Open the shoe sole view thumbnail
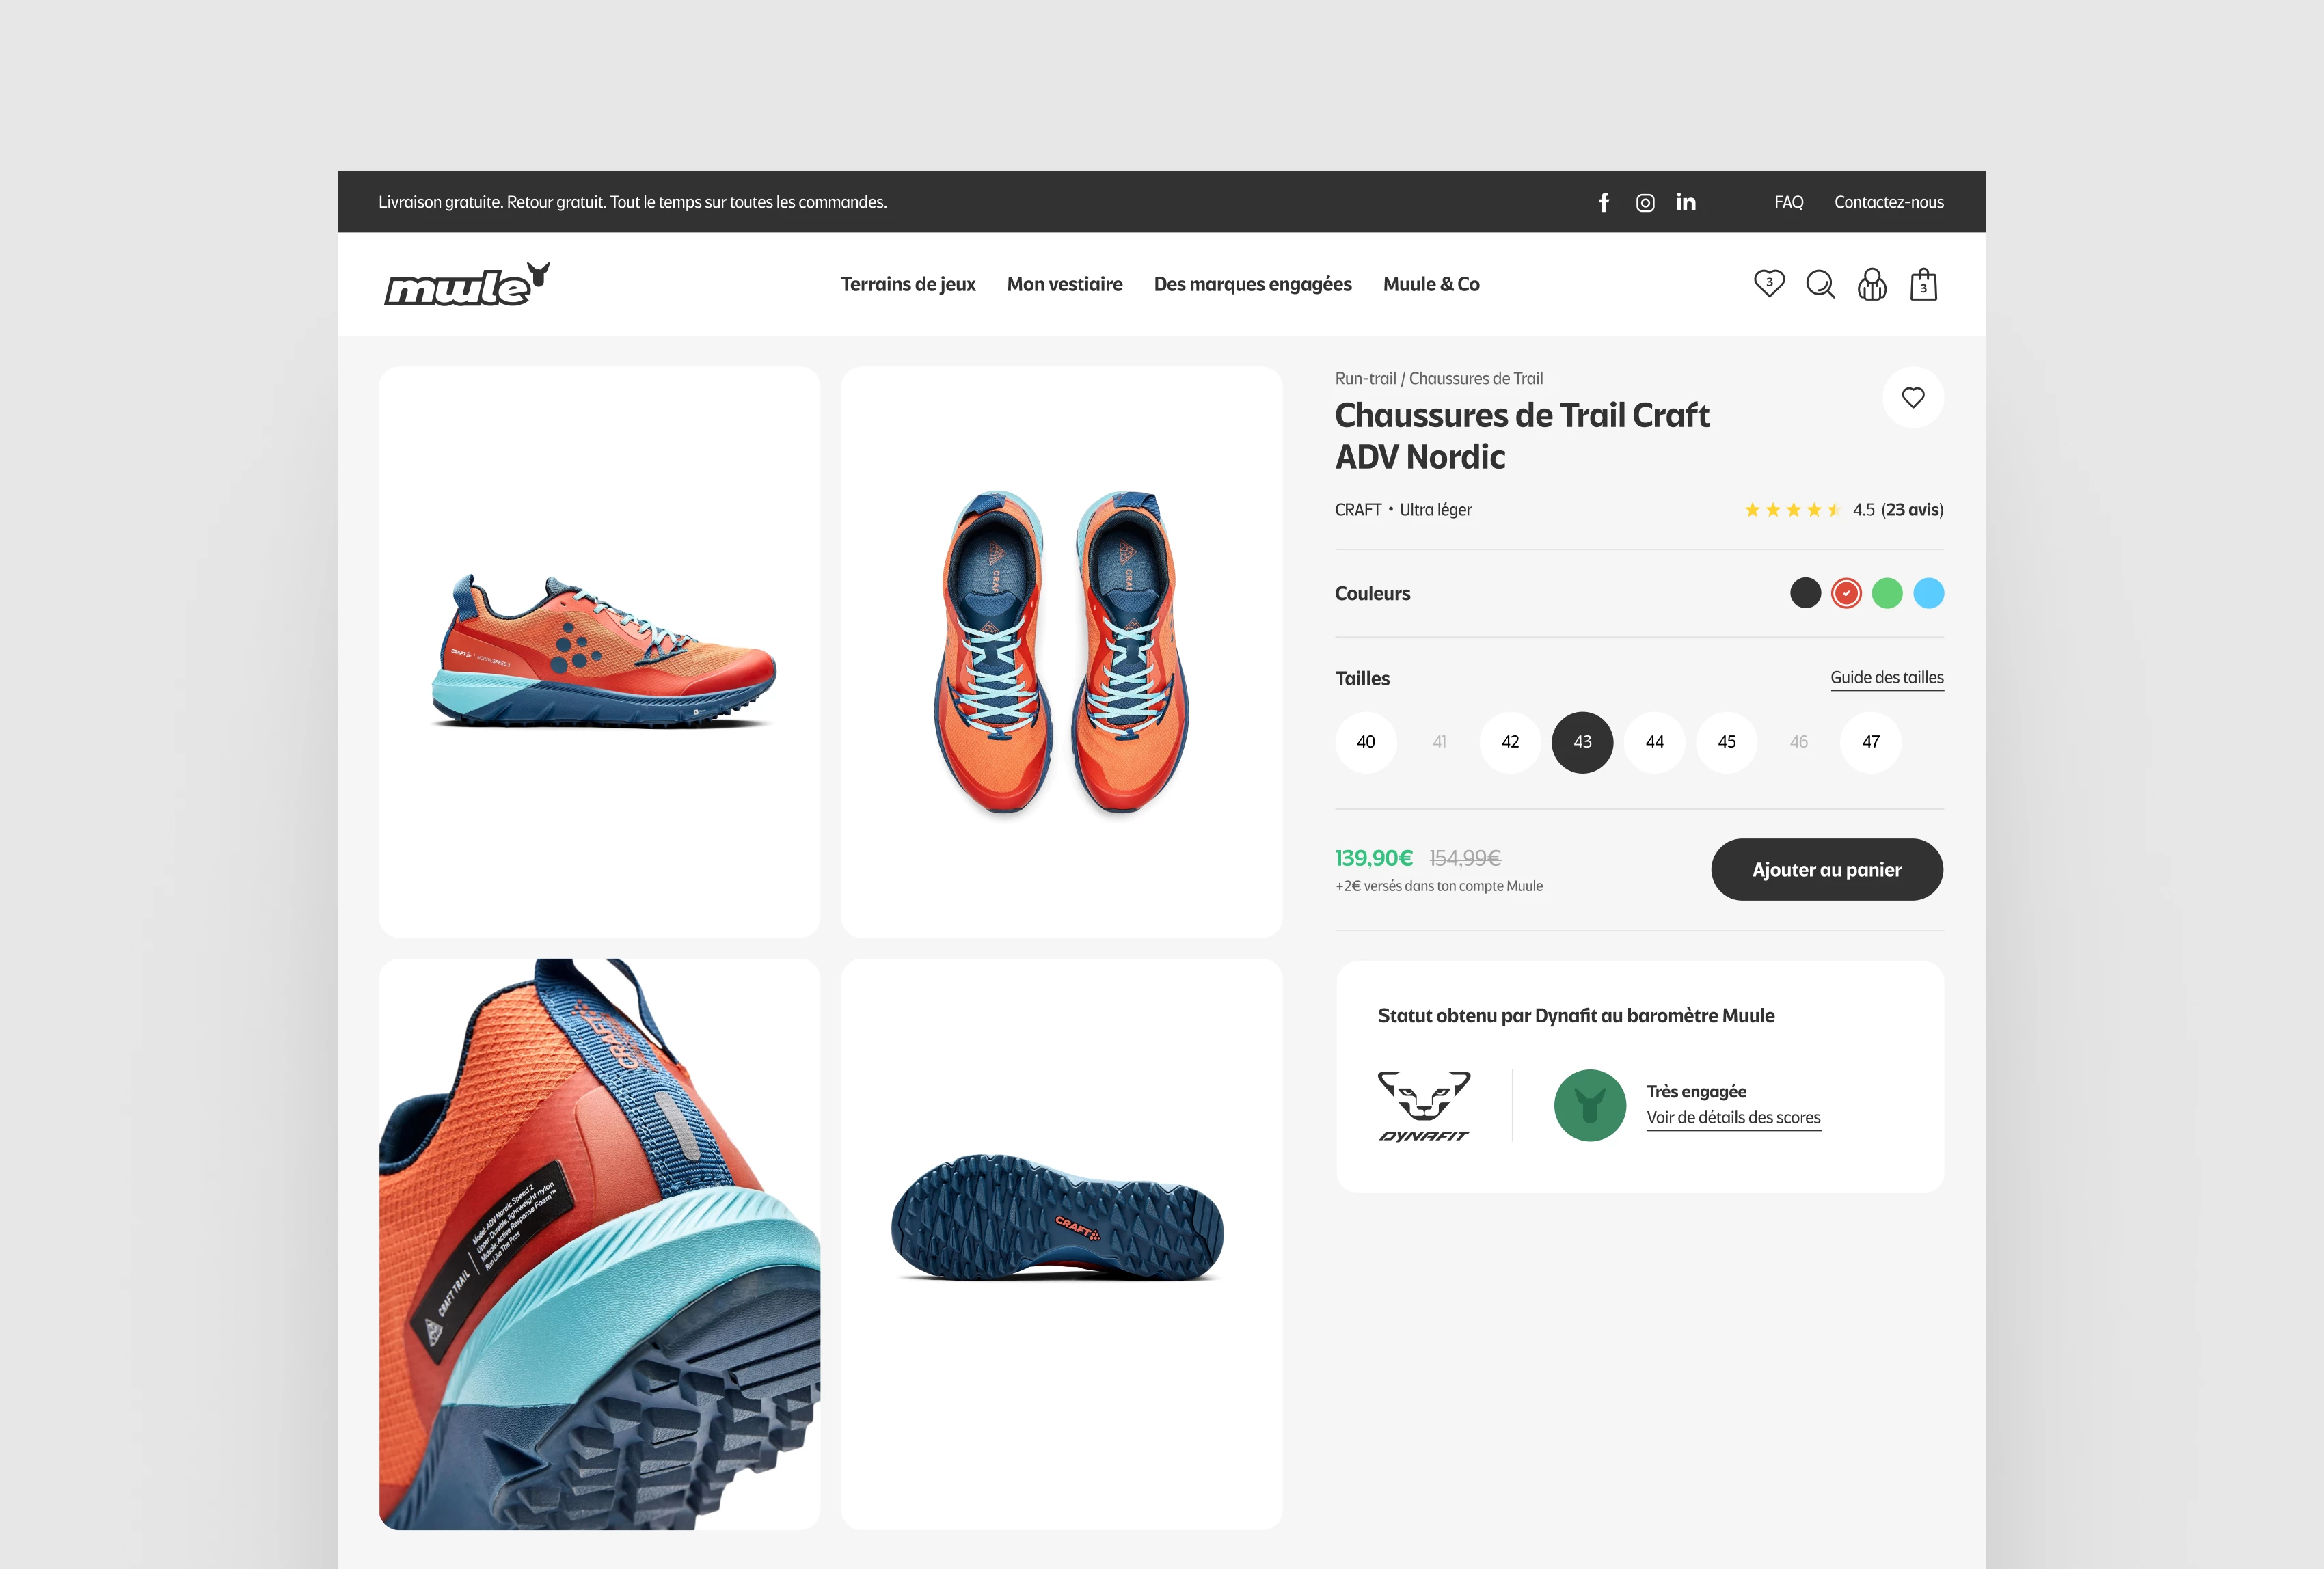The image size is (2324, 1569). click(x=1061, y=1243)
